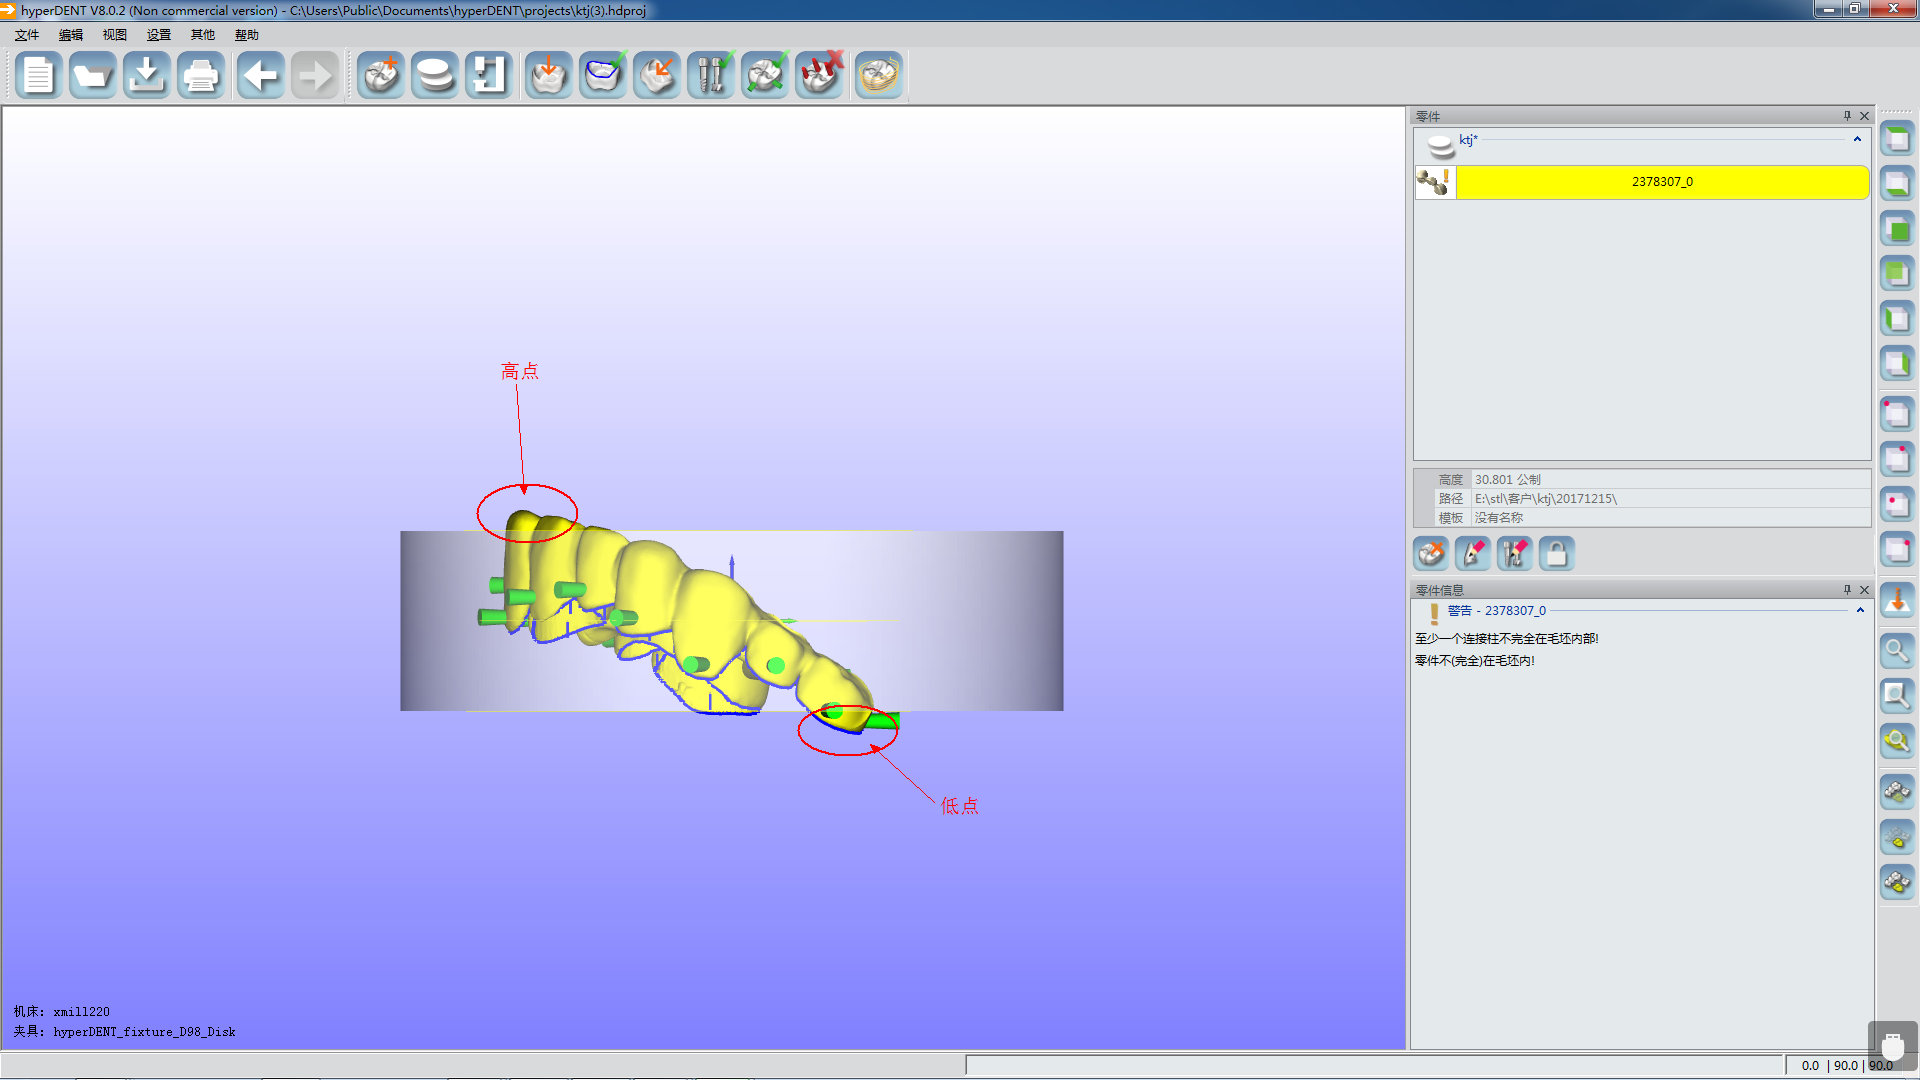
Task: Select fourth isometric cube view icon
Action: [1897, 549]
